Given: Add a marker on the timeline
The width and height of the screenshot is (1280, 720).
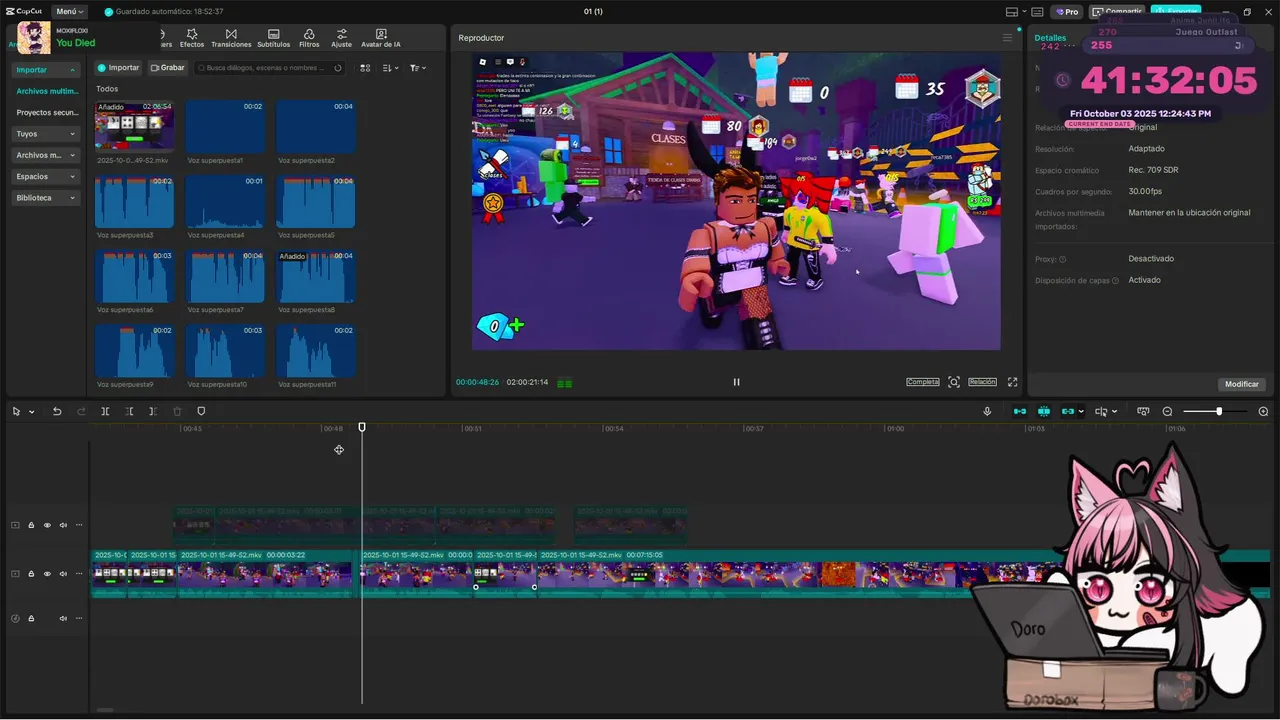Looking at the screenshot, I should (x=201, y=411).
